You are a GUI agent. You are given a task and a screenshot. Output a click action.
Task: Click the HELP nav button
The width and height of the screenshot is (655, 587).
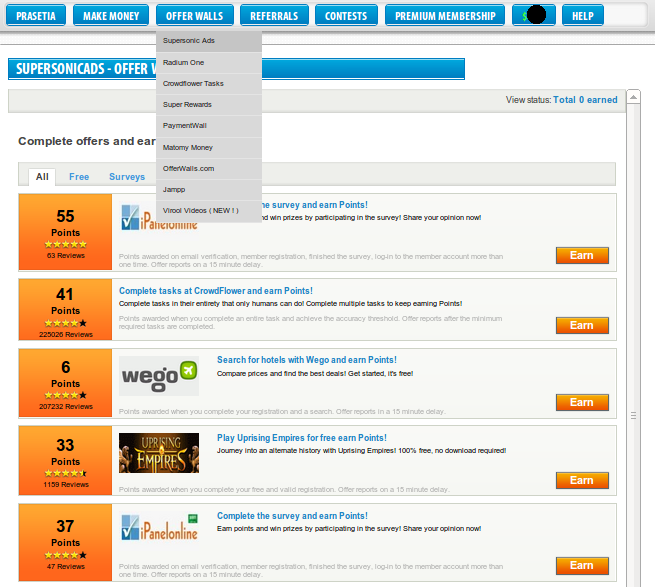pos(583,15)
